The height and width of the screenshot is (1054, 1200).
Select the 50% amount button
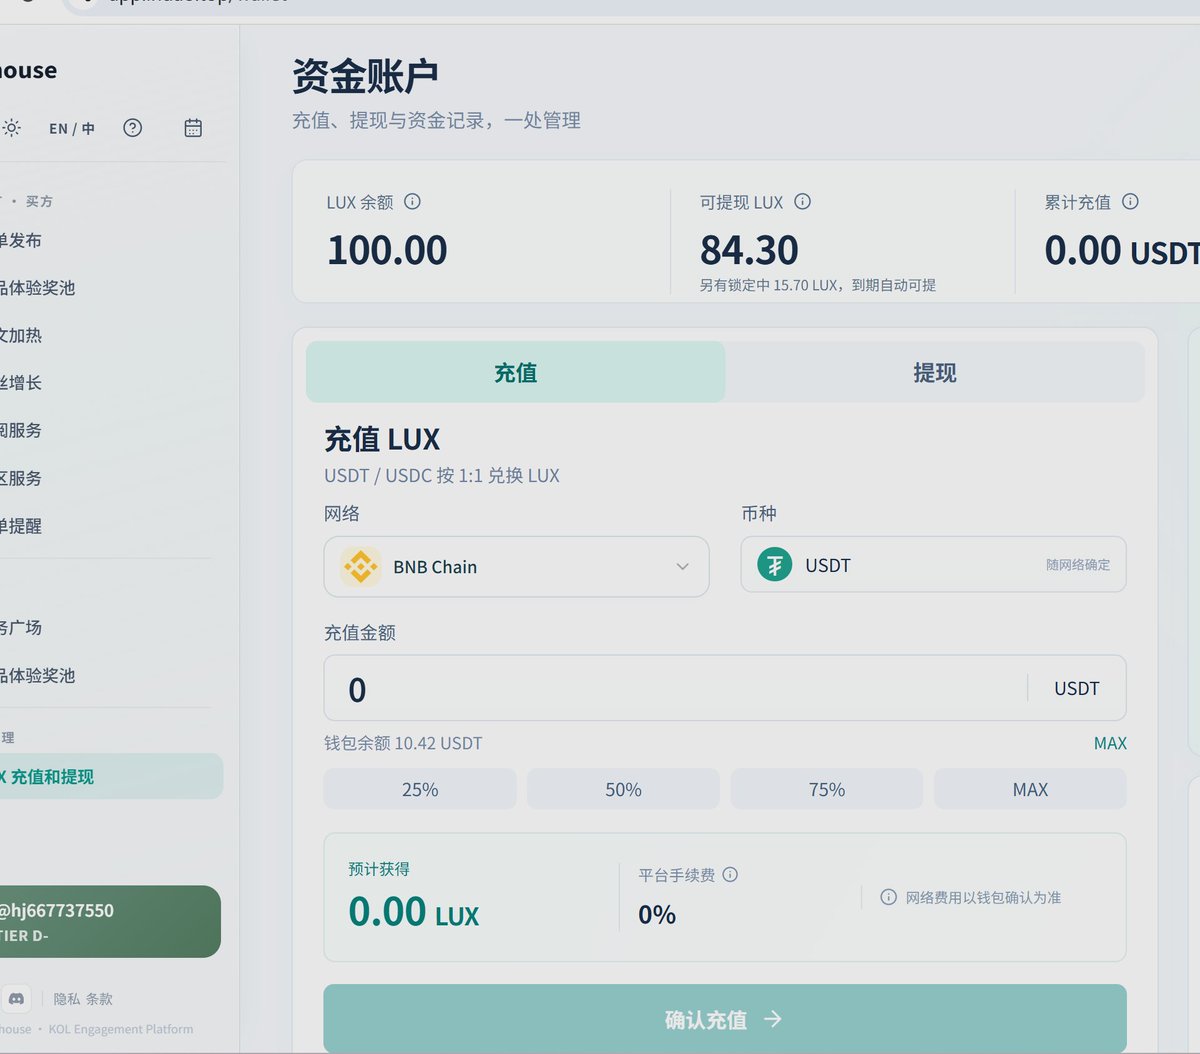click(623, 789)
